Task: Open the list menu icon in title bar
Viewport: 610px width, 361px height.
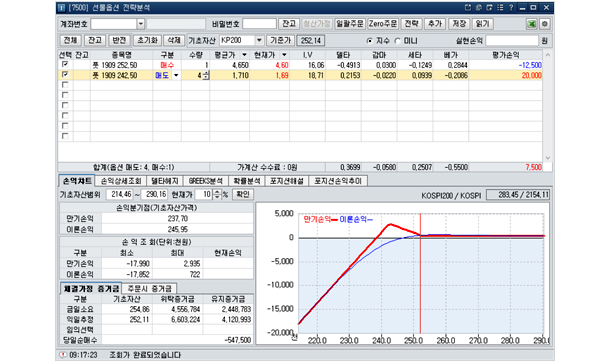Action: (500, 7)
